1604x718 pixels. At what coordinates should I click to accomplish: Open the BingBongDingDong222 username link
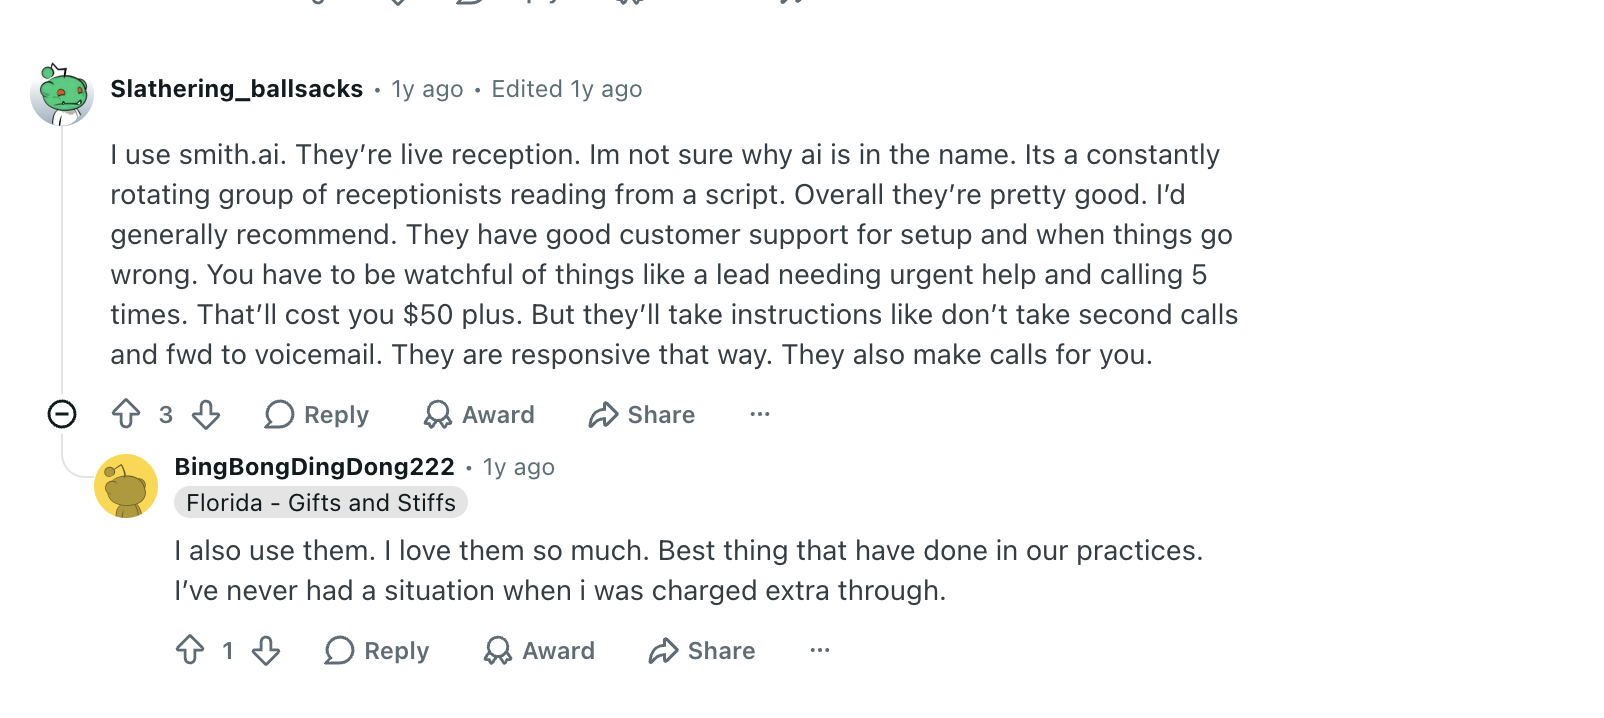(315, 467)
